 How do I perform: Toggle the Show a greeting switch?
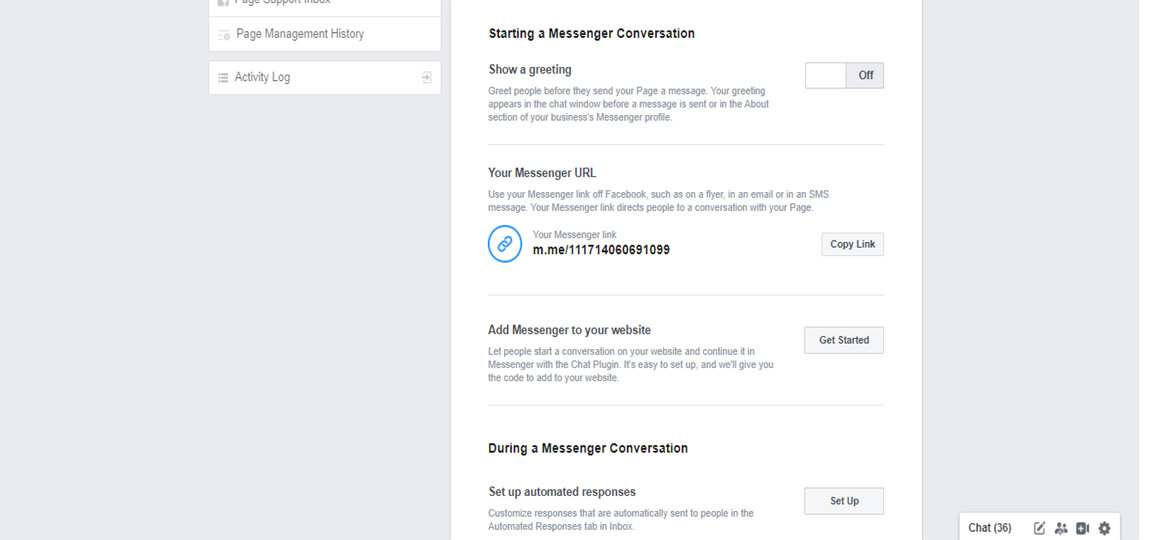pos(844,76)
